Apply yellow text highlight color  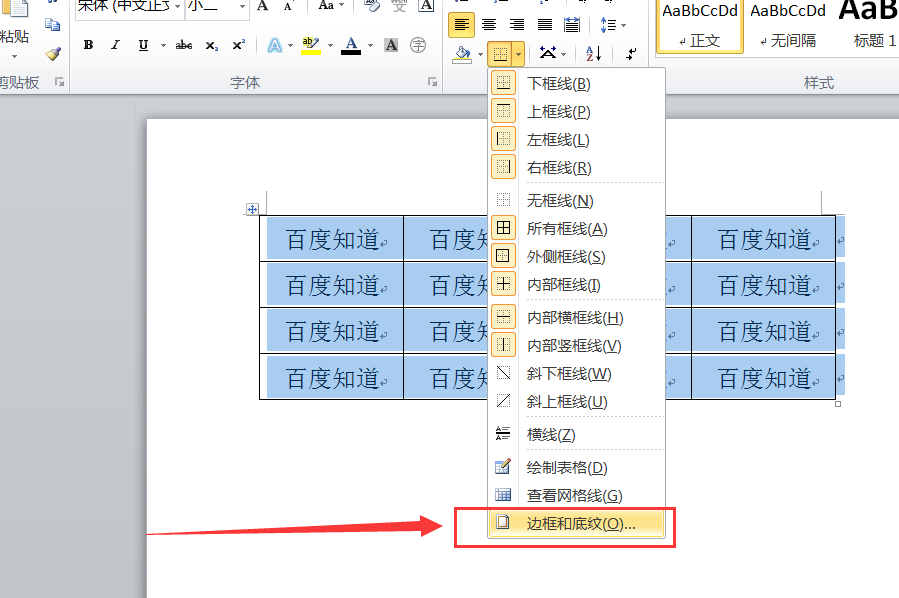(311, 45)
